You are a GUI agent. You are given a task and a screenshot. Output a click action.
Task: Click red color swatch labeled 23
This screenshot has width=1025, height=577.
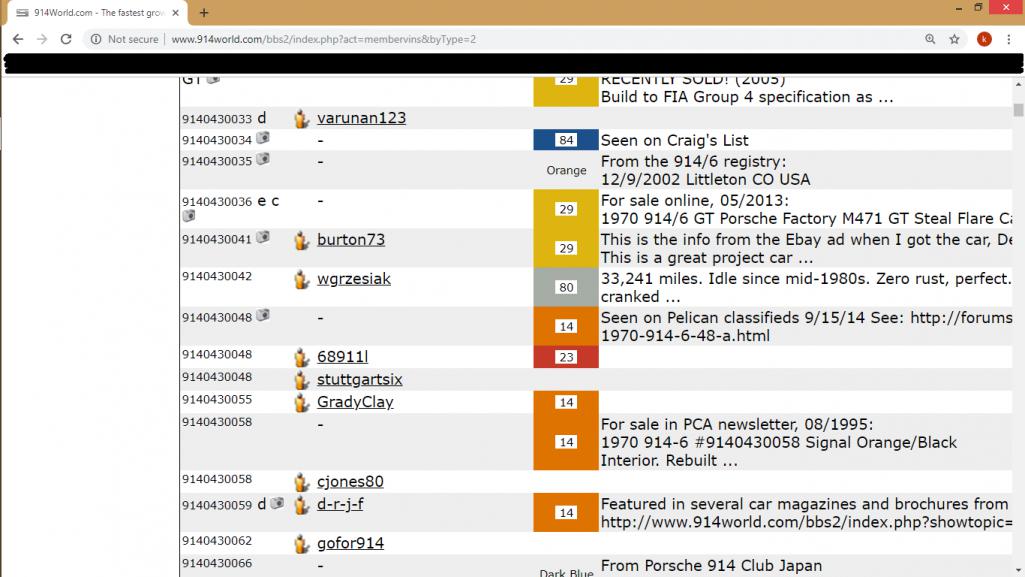[566, 357]
